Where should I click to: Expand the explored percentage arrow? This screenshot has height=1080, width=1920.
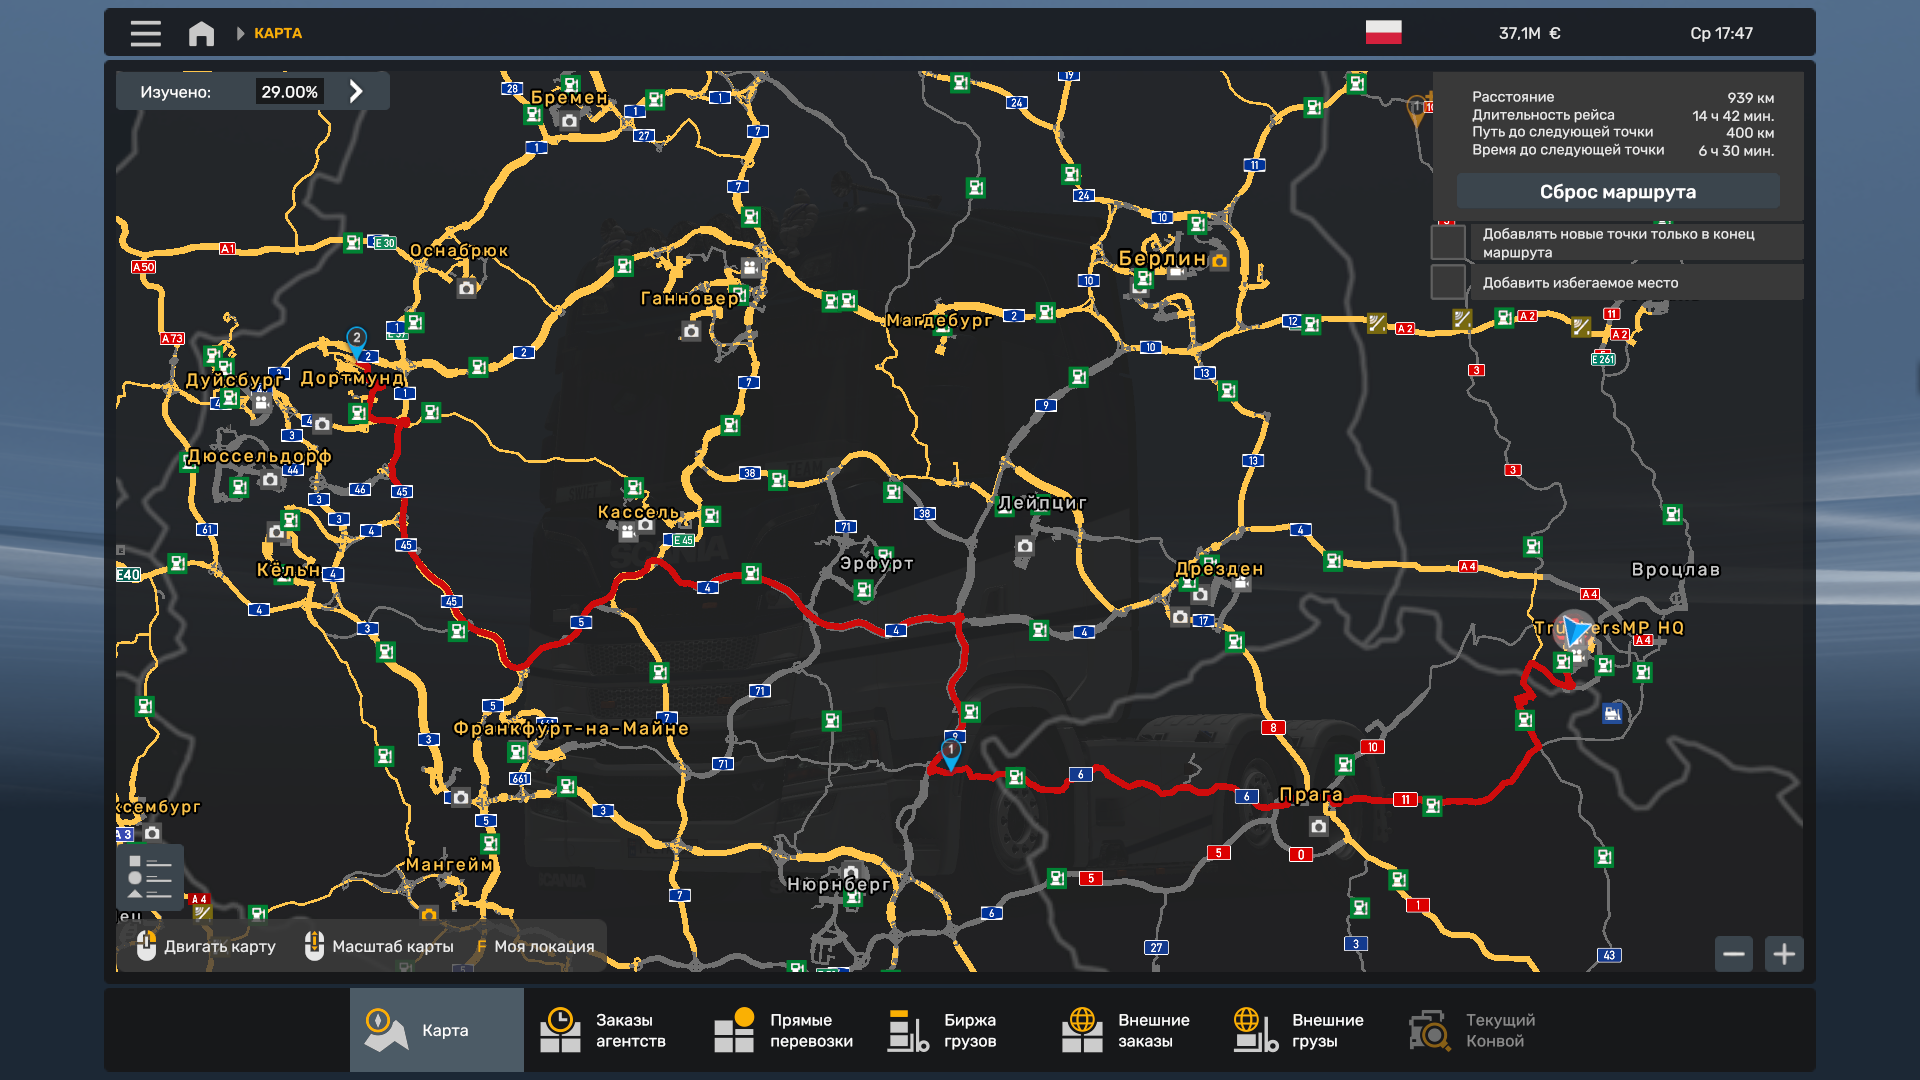pyautogui.click(x=356, y=92)
